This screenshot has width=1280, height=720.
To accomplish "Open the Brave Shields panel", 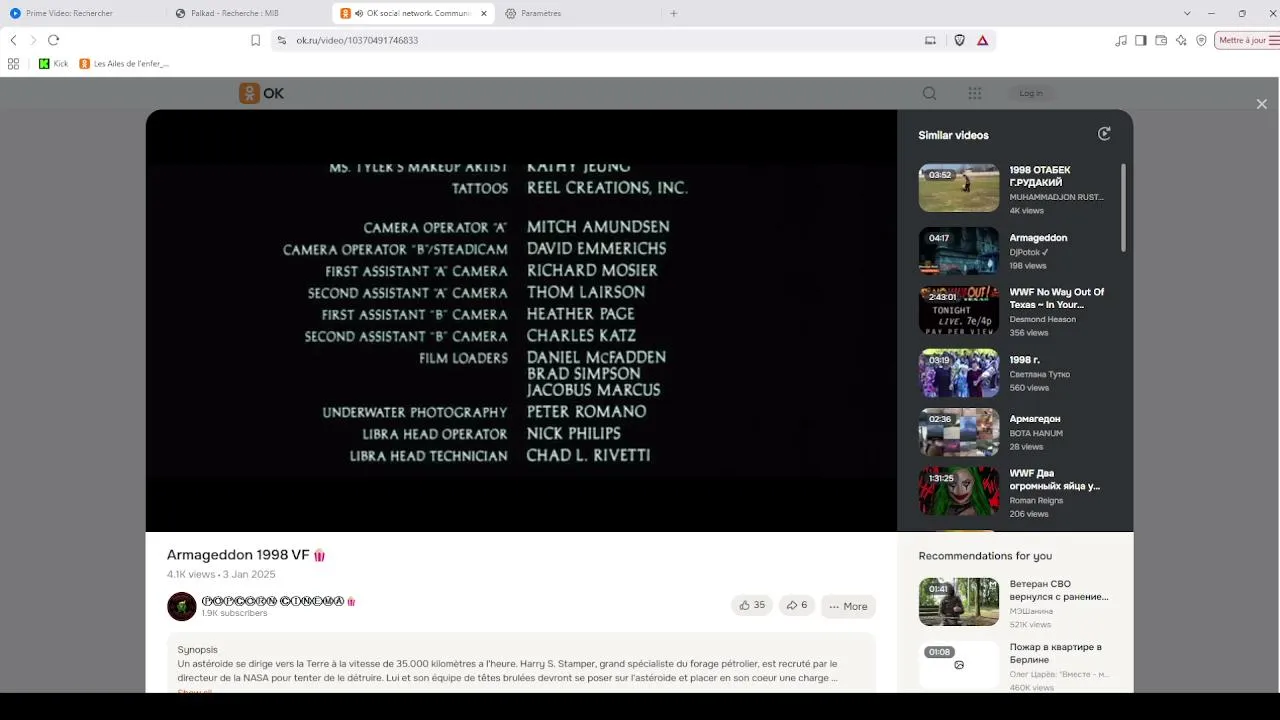I will pyautogui.click(x=959, y=40).
